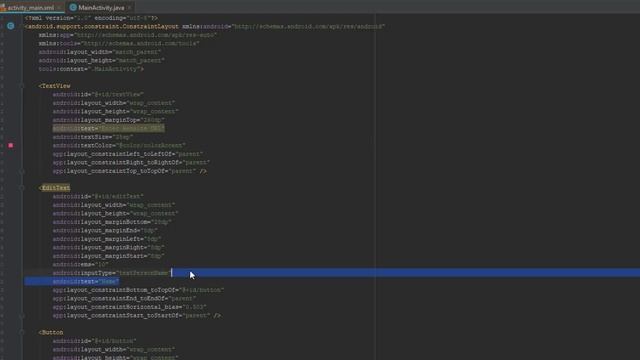Click the fold end marker at TextView closing line

22,171
